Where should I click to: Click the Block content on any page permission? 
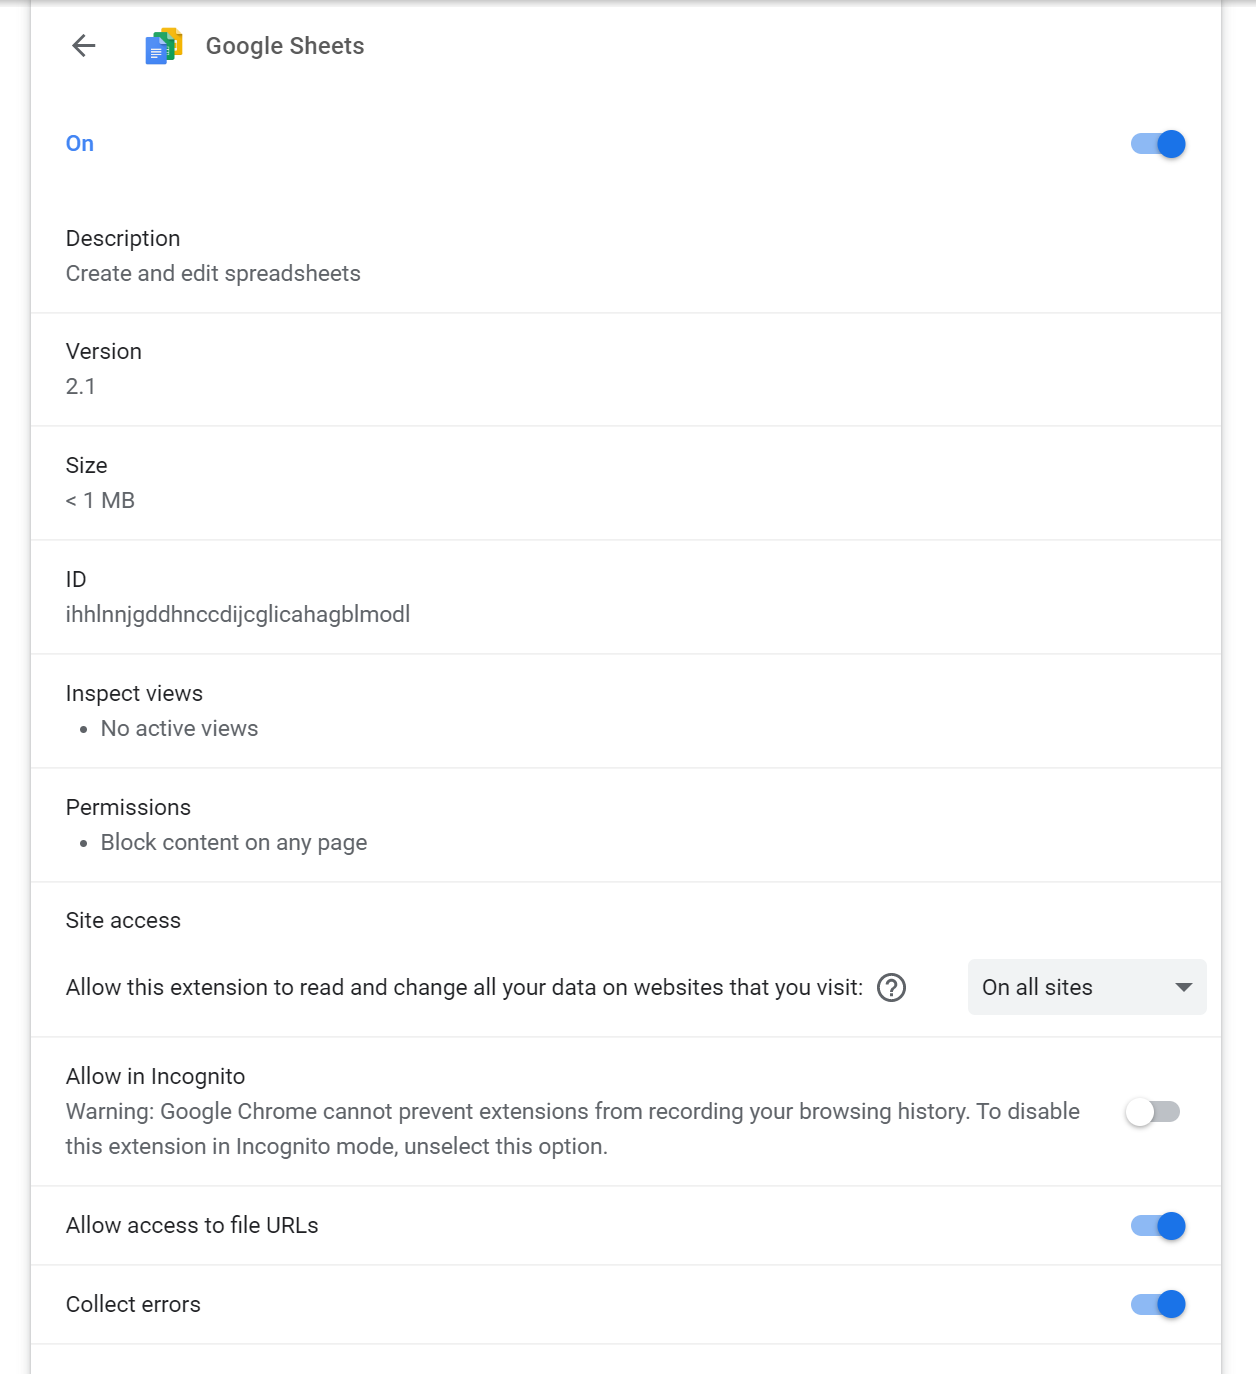(x=234, y=843)
